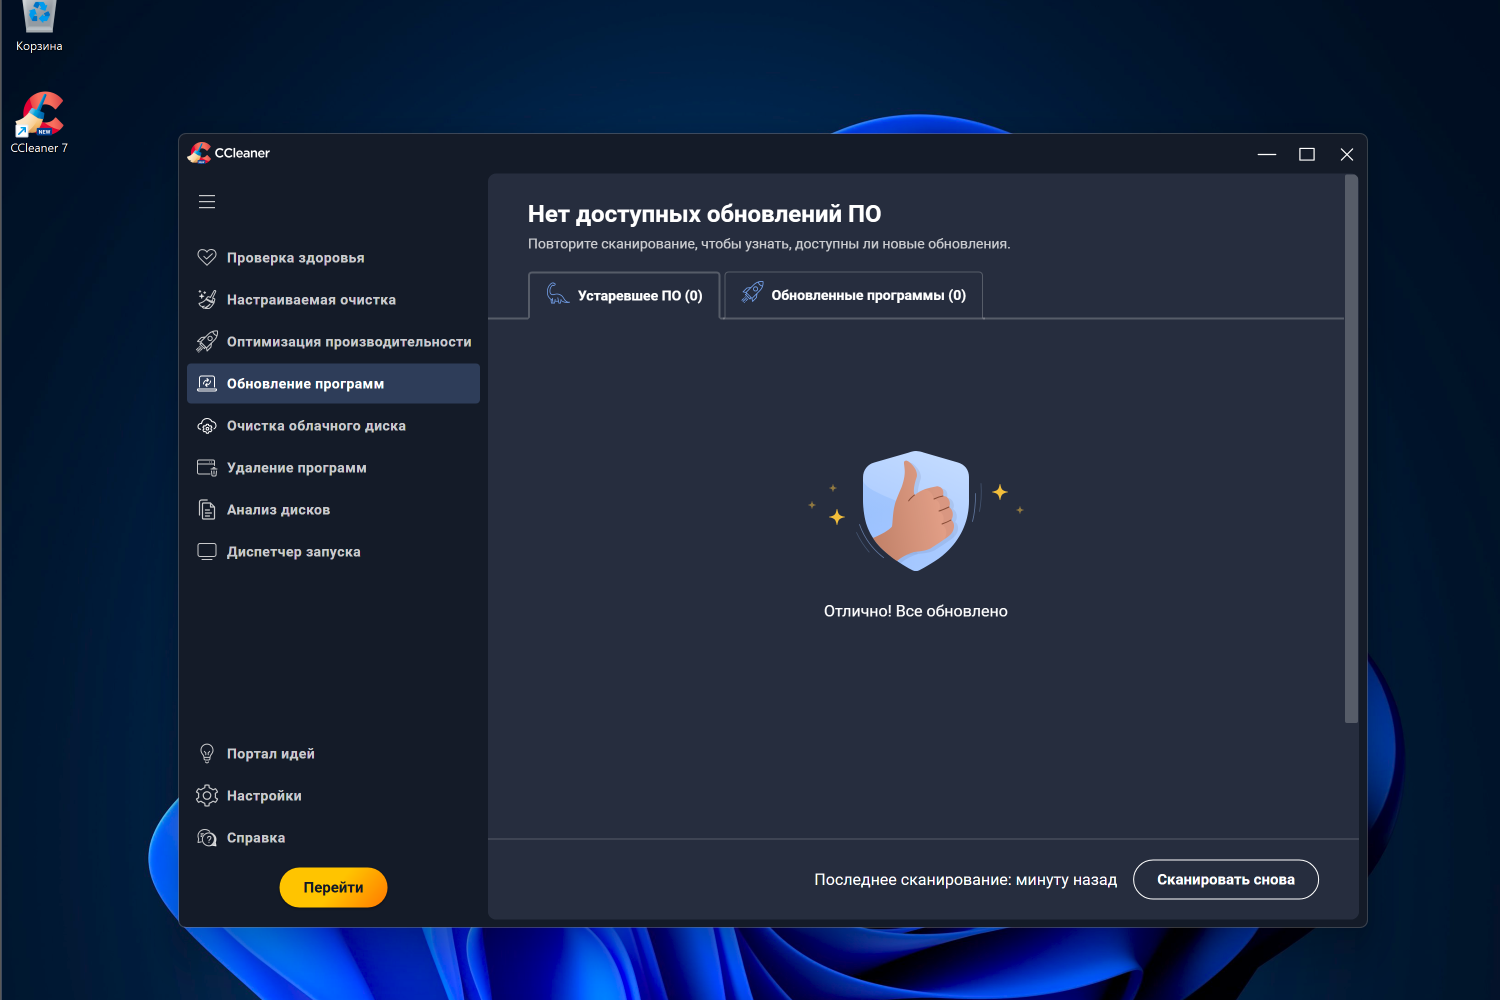Close the CCleaner window
Viewport: 1500px width, 1000px height.
(1347, 154)
